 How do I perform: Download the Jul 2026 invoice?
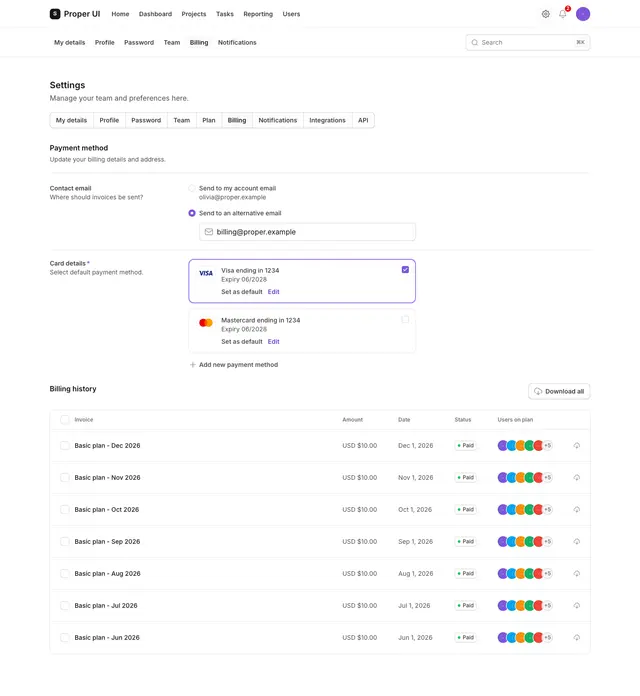click(x=577, y=605)
